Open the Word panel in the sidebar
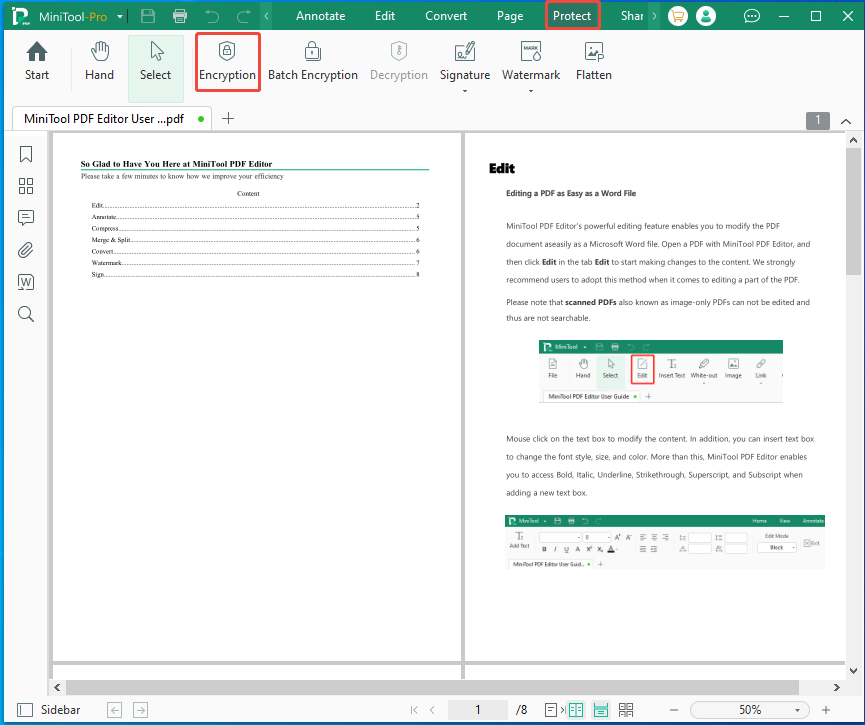Image resolution: width=865 pixels, height=725 pixels. tap(26, 282)
